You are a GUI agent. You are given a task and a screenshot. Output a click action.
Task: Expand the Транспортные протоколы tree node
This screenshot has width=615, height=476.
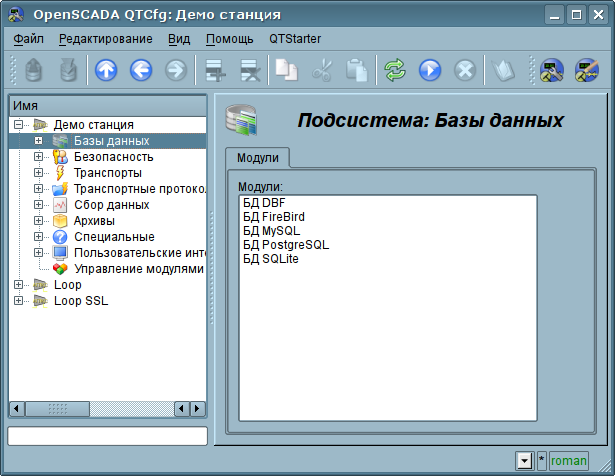pos(38,189)
